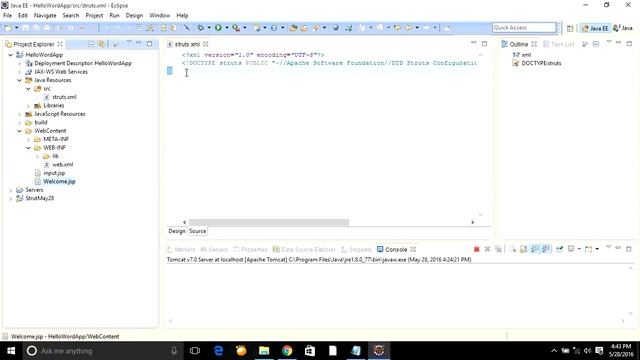Viewport: 640px width, 360px height.
Task: Select struts.xml in Project Explorer
Action: click(x=64, y=97)
